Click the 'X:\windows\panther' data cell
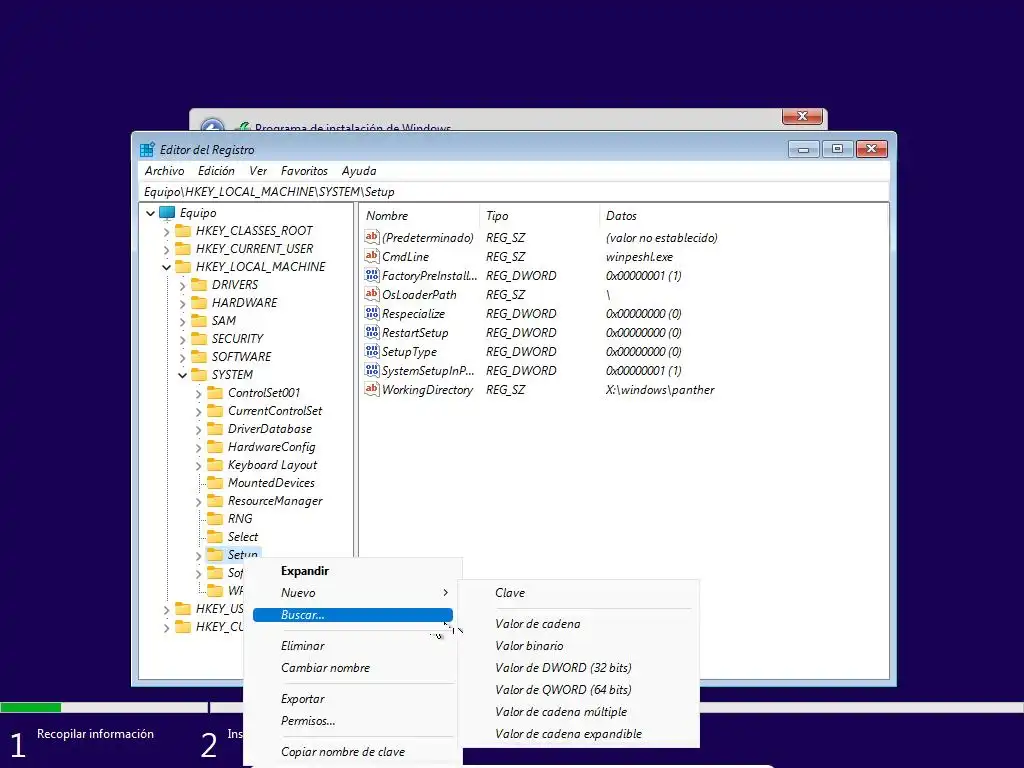Viewport: 1024px width, 768px height. tap(660, 390)
